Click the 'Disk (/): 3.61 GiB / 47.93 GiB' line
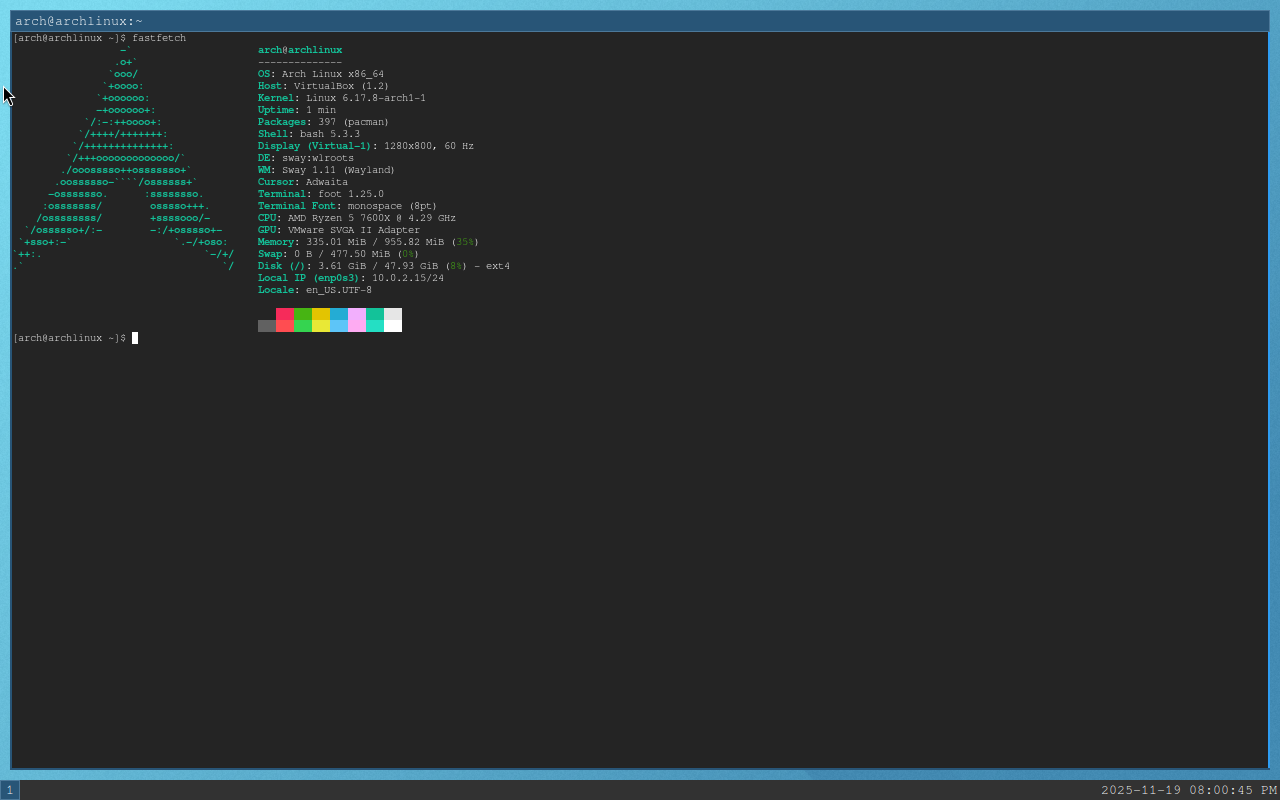1280x800 pixels. pos(384,266)
